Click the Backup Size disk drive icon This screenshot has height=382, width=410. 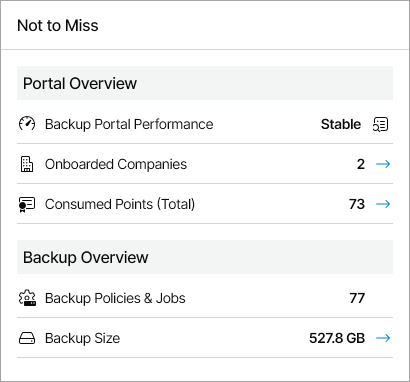coord(27,338)
